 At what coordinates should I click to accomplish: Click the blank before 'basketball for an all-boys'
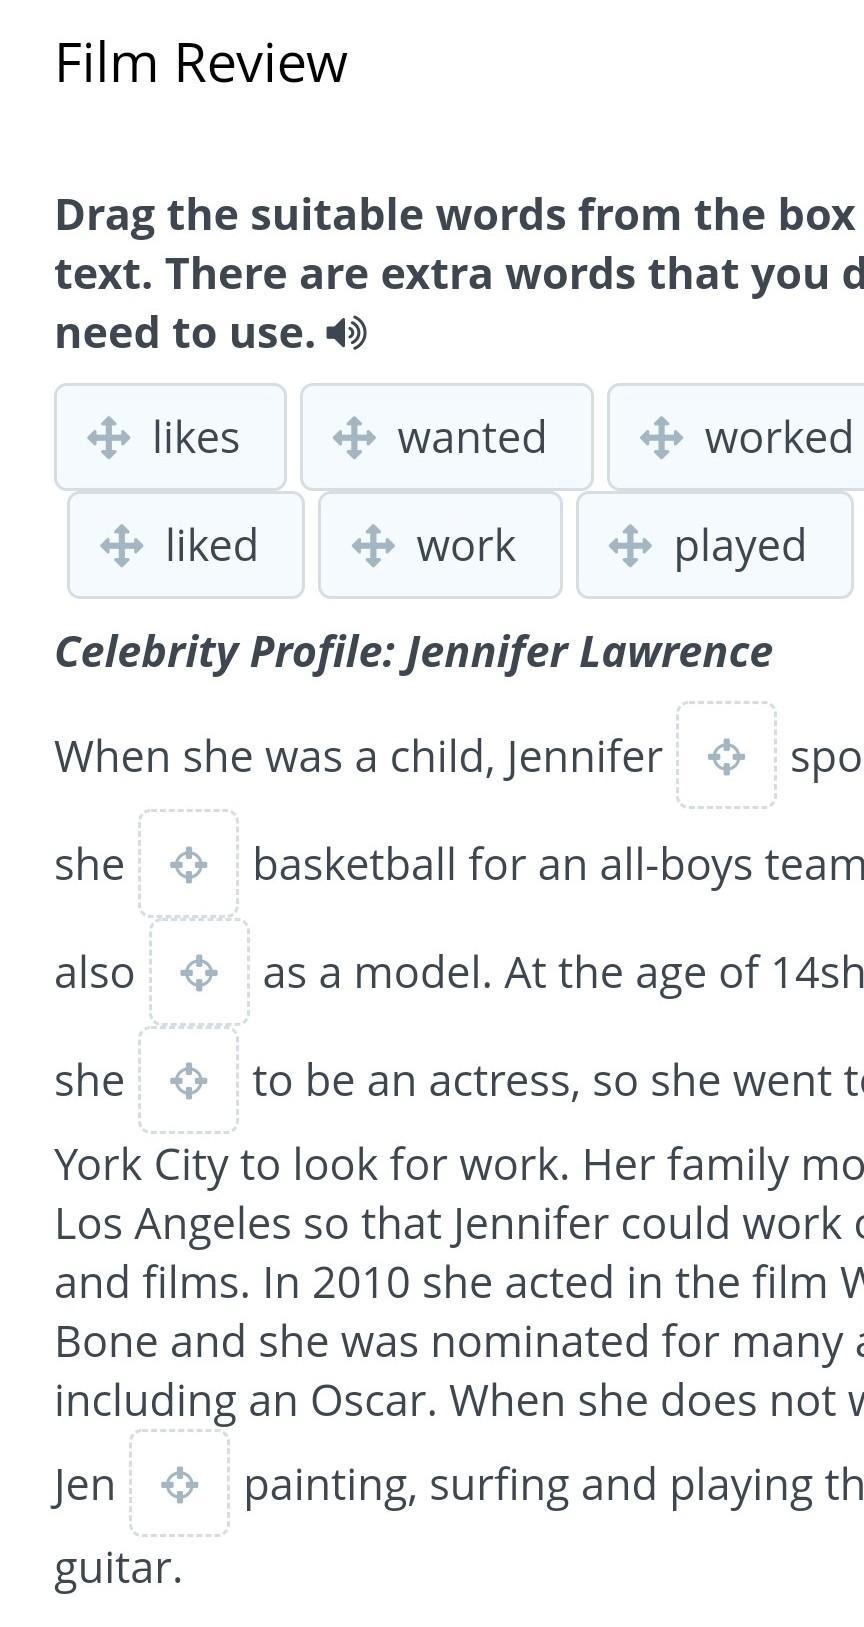189,863
